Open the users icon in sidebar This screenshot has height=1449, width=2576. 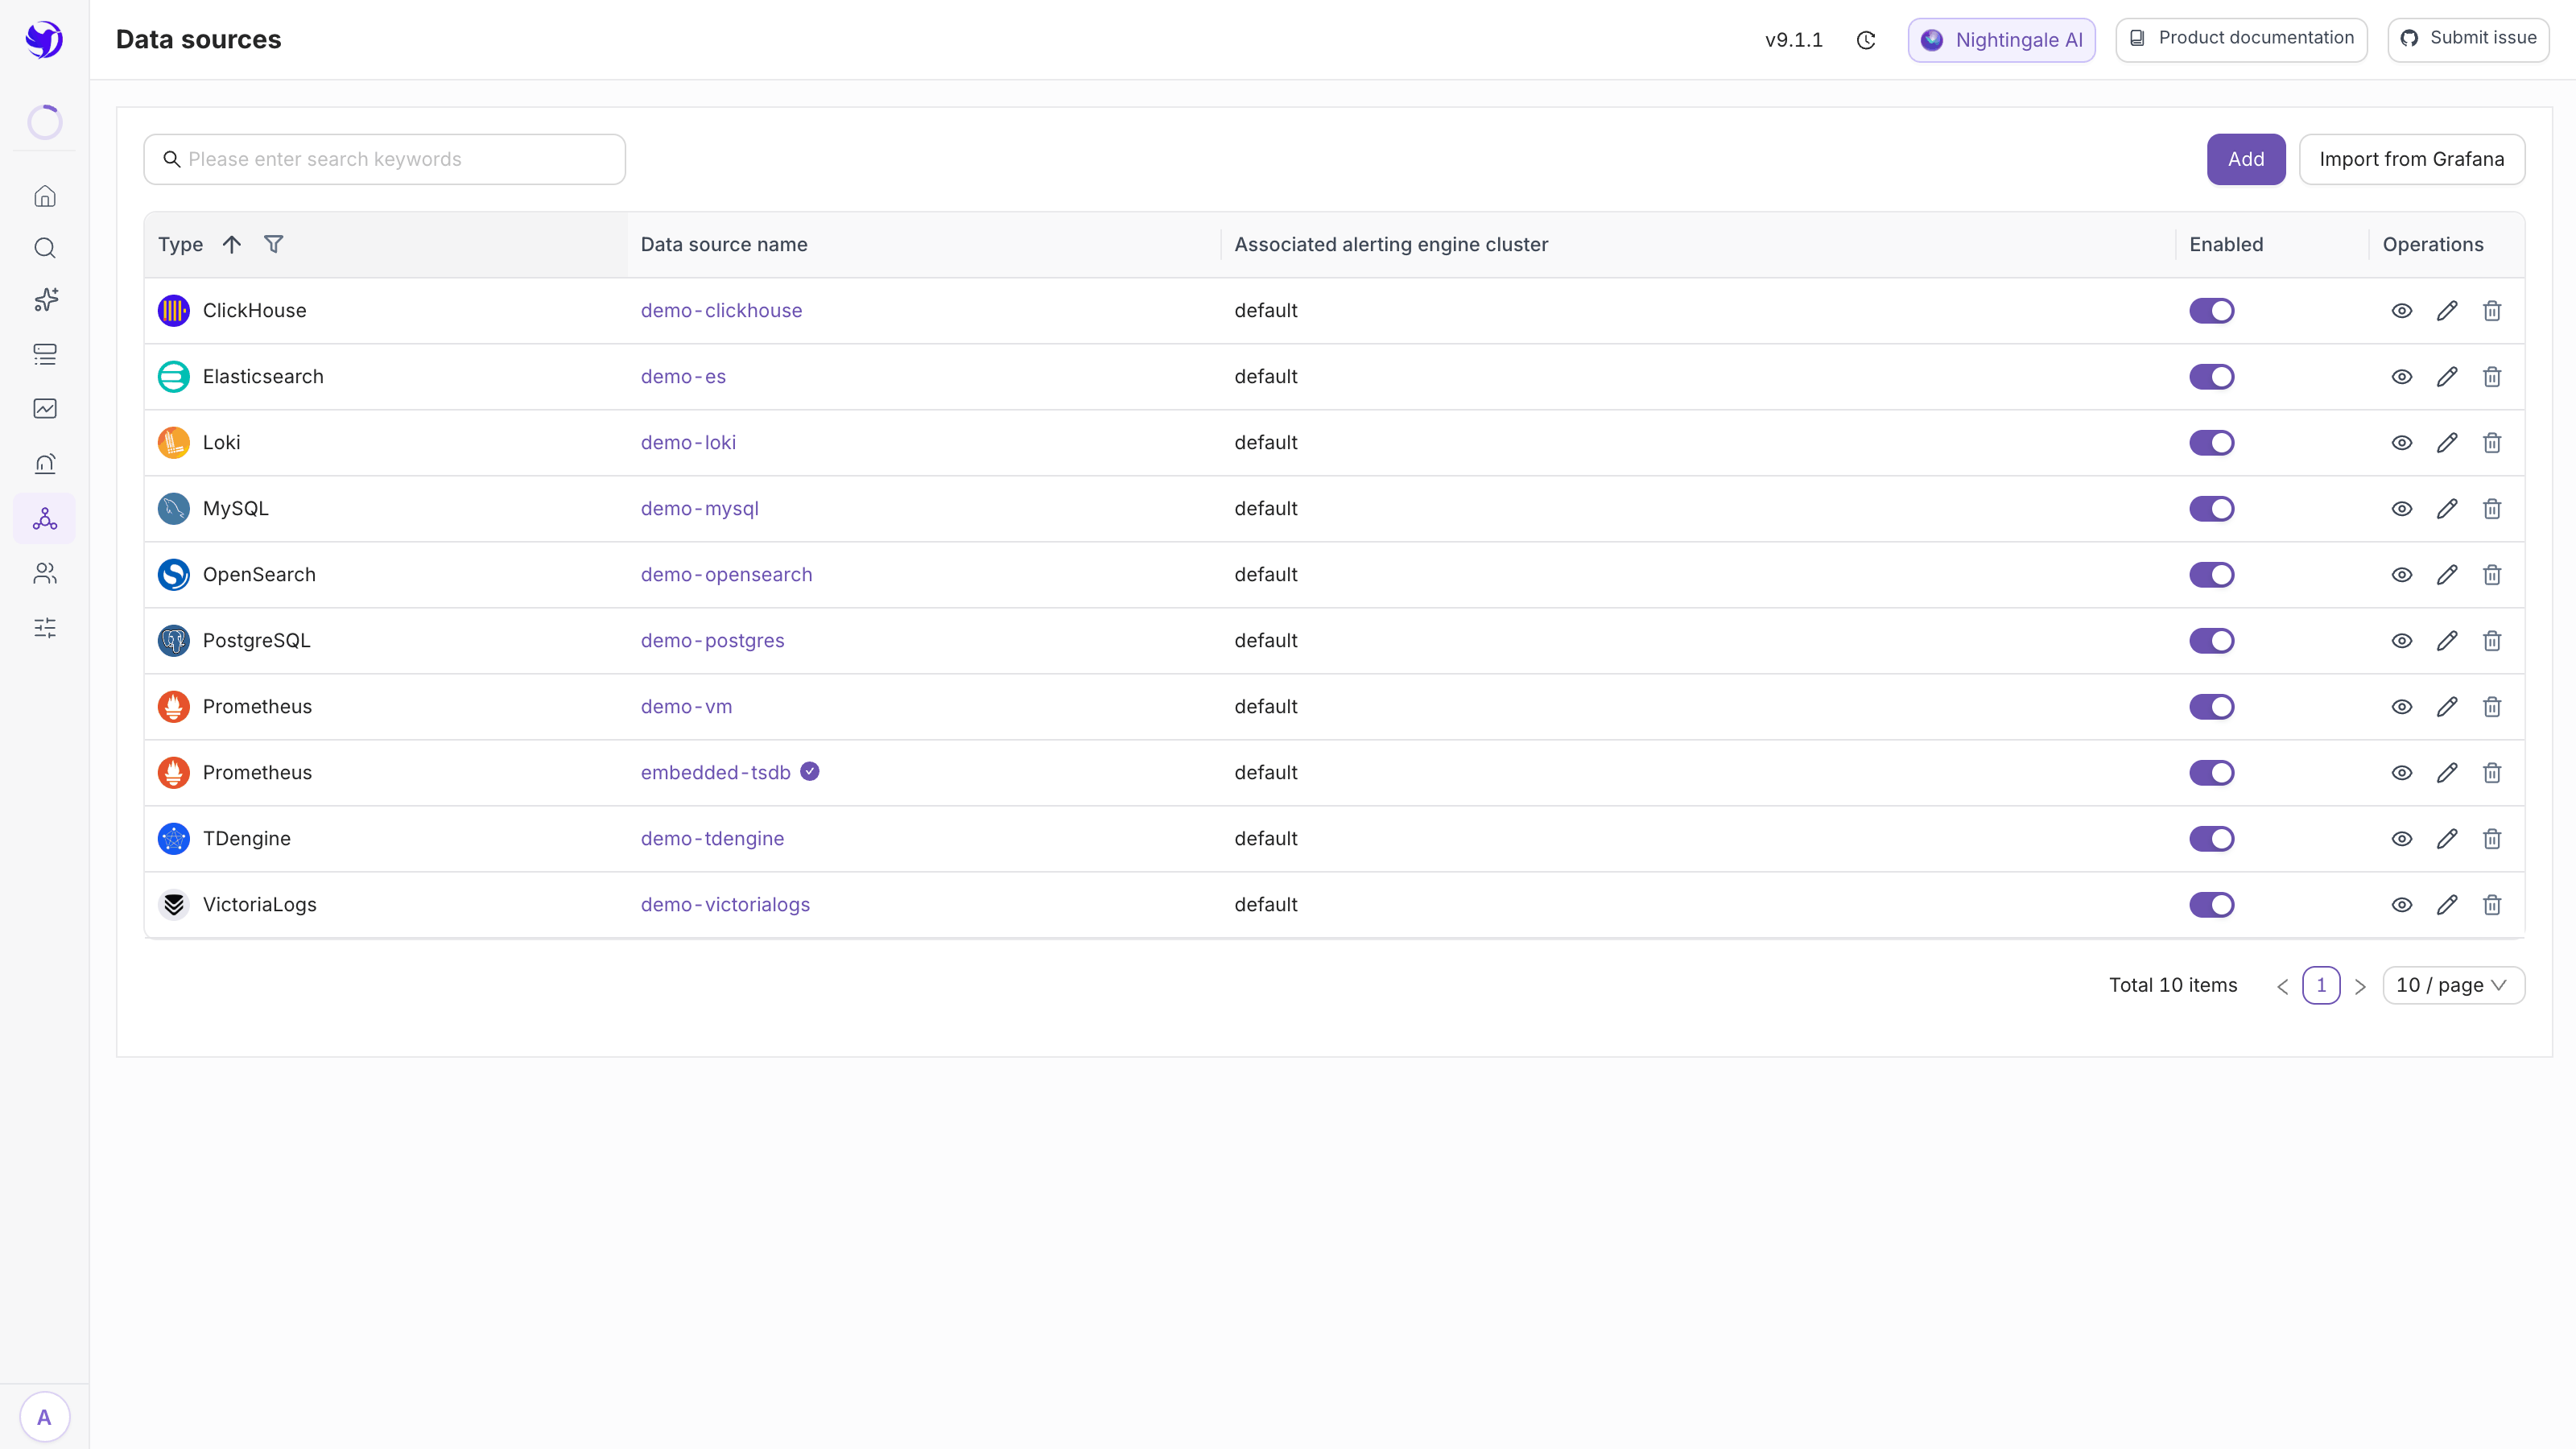click(x=45, y=573)
